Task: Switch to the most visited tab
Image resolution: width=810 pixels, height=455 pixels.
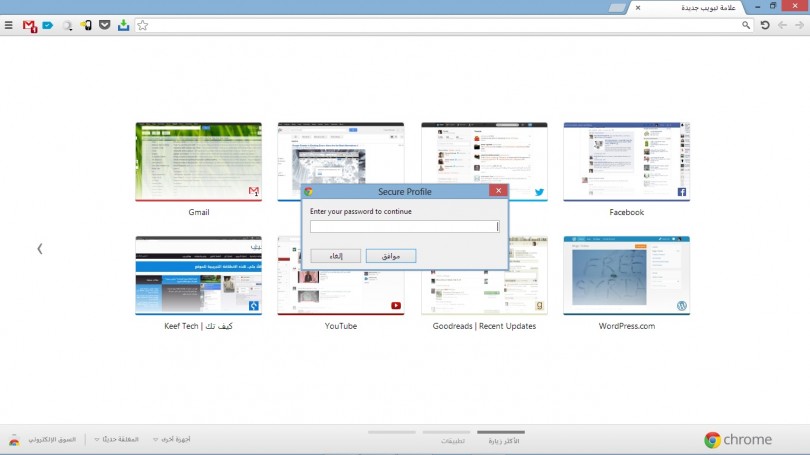Action: coord(502,440)
